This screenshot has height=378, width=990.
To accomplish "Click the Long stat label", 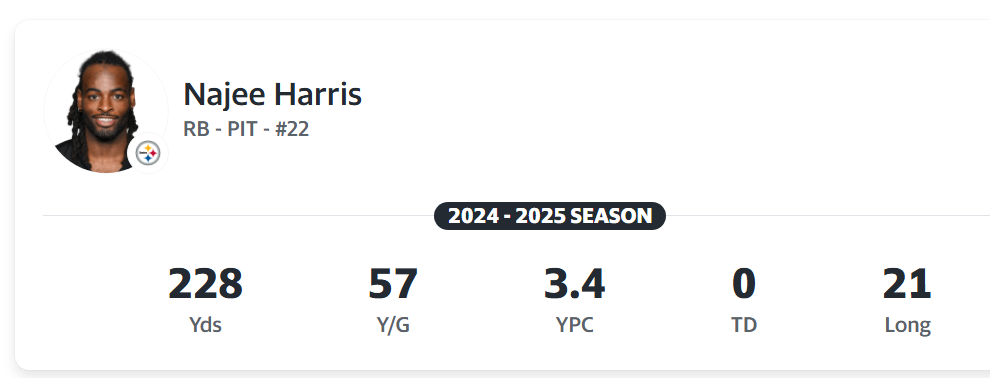I will click(x=907, y=325).
